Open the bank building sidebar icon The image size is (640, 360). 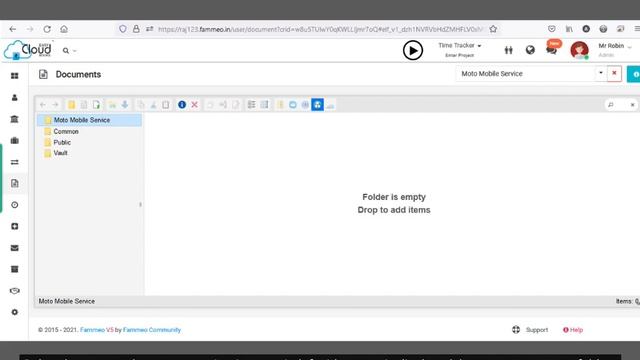(x=15, y=119)
